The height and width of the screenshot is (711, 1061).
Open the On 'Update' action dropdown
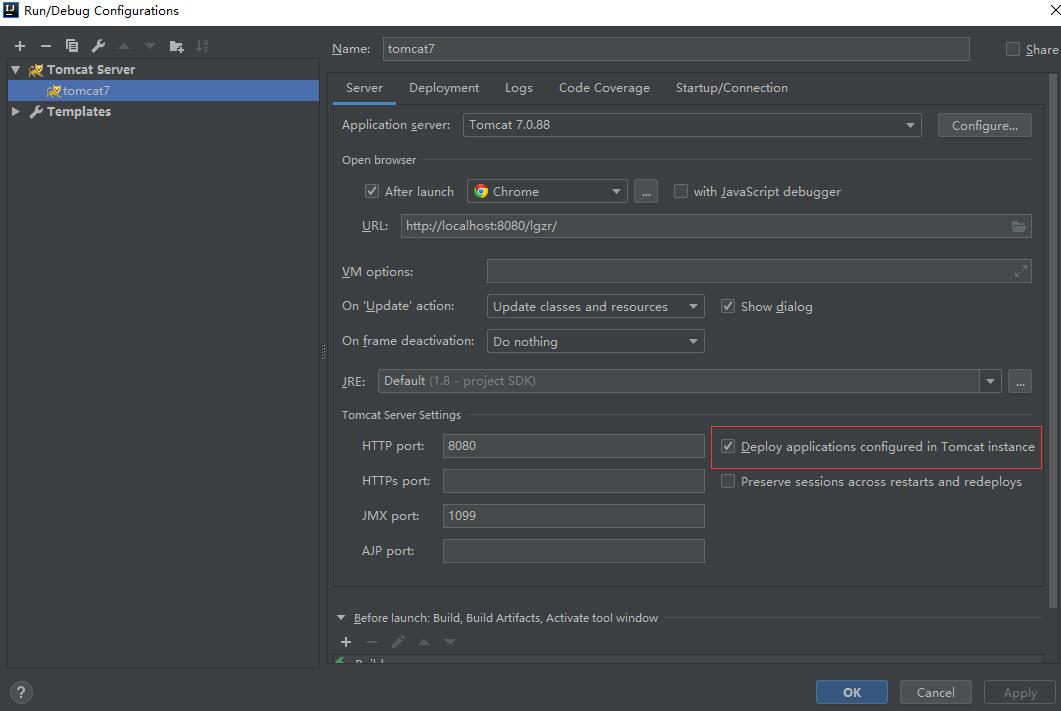(595, 306)
